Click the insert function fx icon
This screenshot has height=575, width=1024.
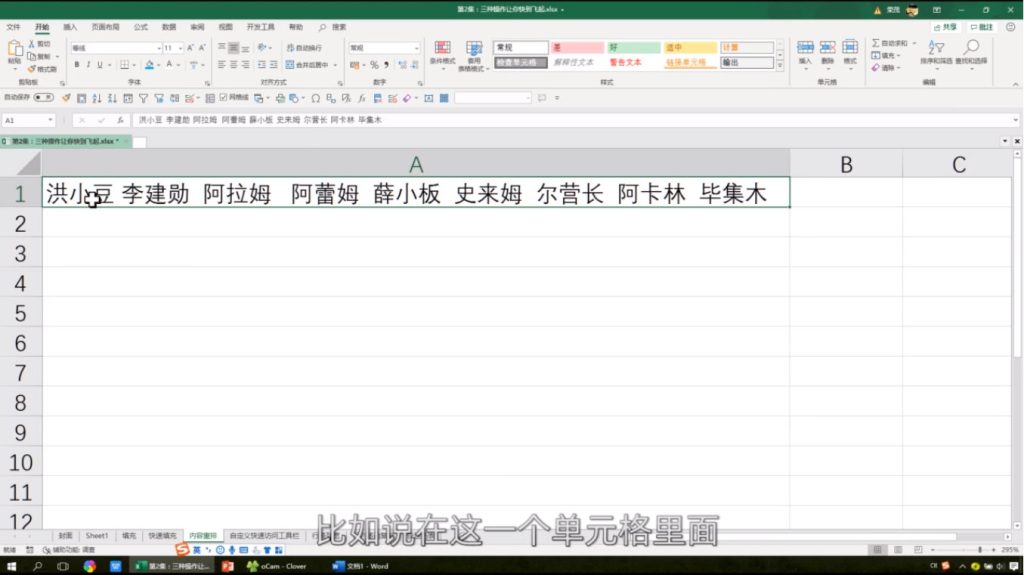[120, 120]
